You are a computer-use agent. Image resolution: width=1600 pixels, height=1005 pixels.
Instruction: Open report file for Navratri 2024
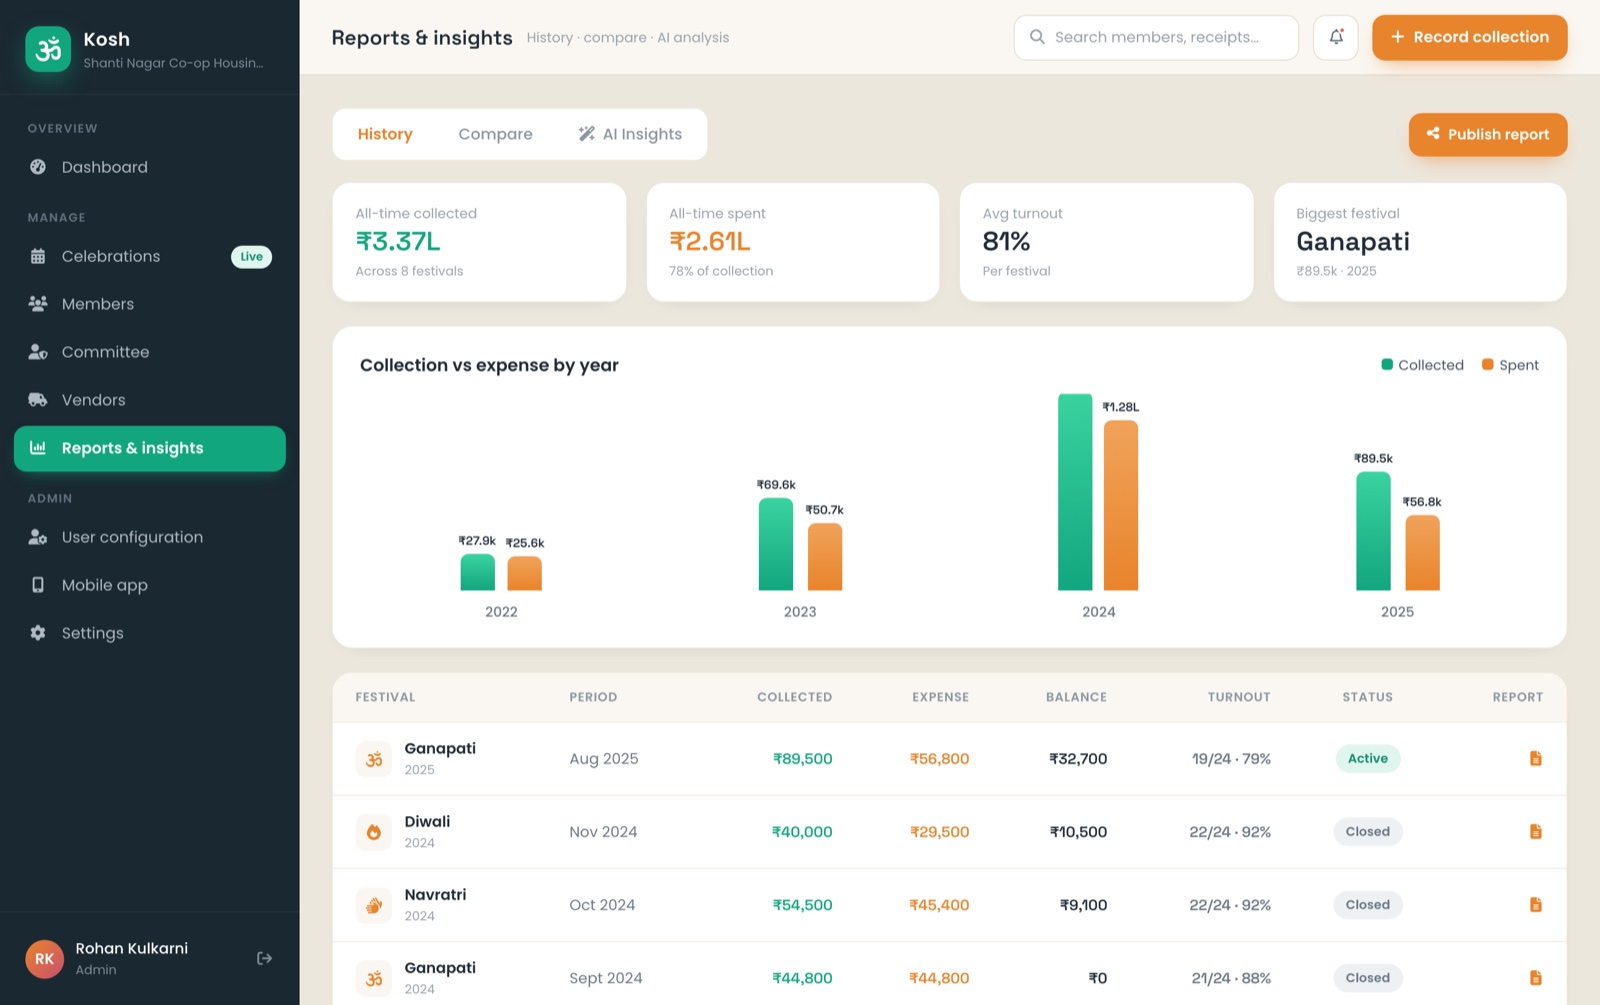click(1536, 905)
